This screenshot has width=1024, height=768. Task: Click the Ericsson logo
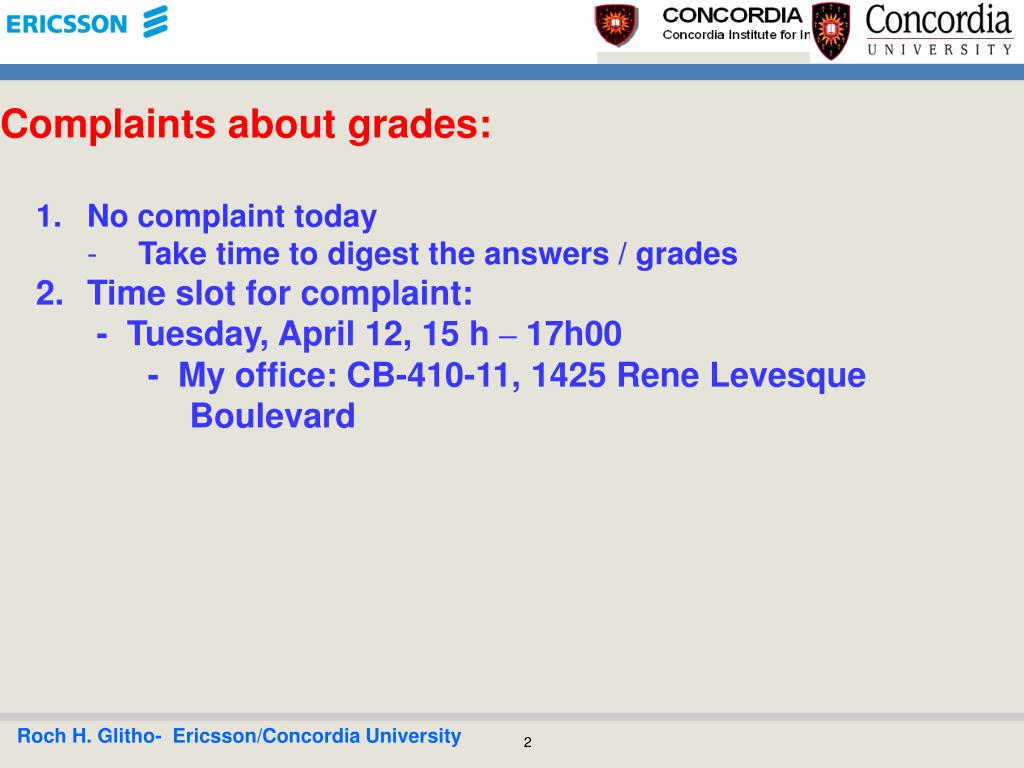coord(87,22)
